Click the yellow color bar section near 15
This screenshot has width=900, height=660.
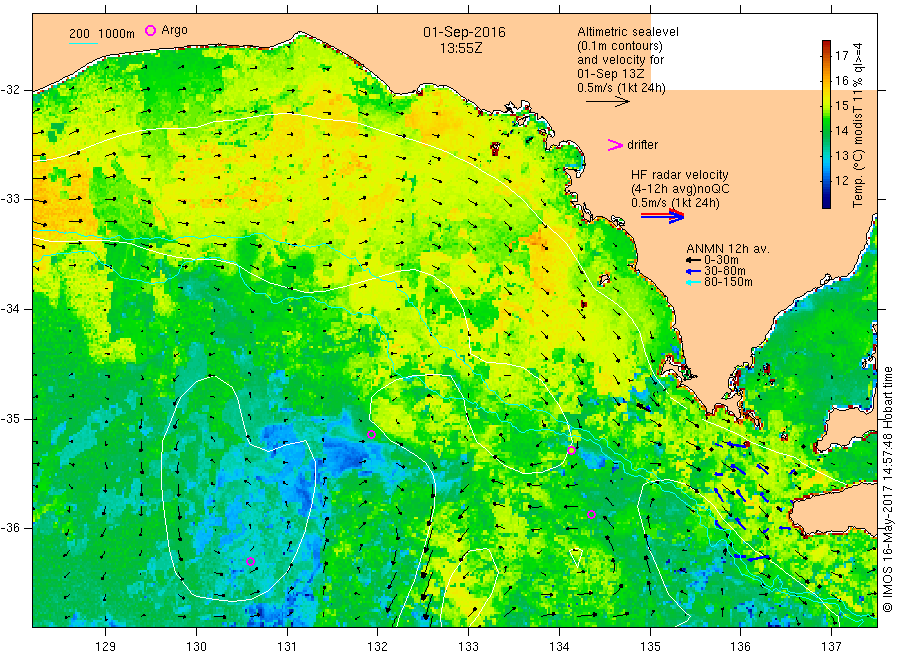click(826, 105)
